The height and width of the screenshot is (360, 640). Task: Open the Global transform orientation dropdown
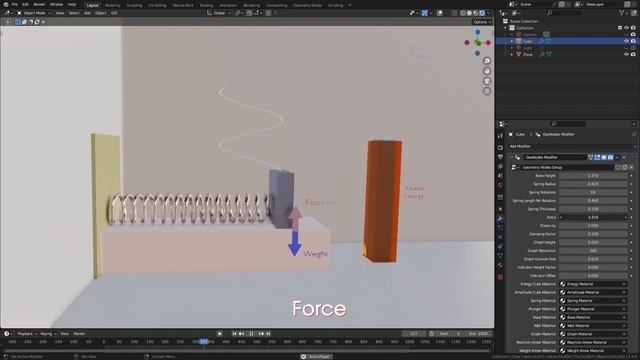pyautogui.click(x=218, y=13)
